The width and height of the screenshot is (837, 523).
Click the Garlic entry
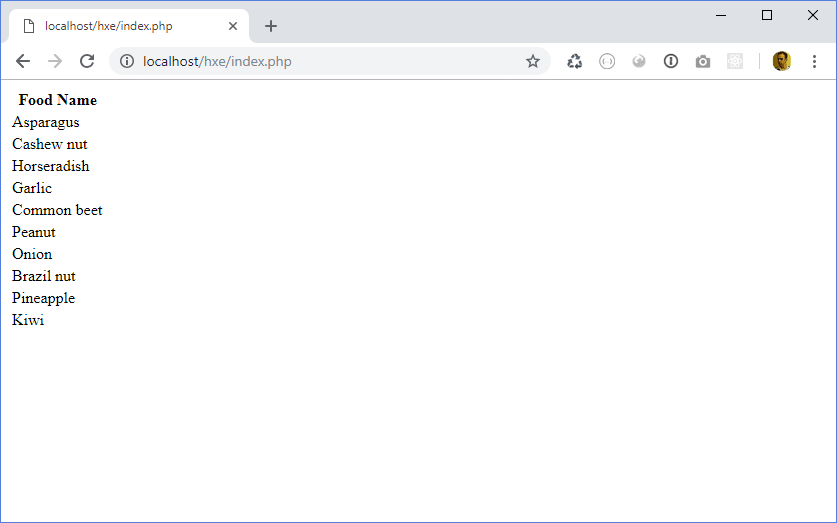[32, 188]
